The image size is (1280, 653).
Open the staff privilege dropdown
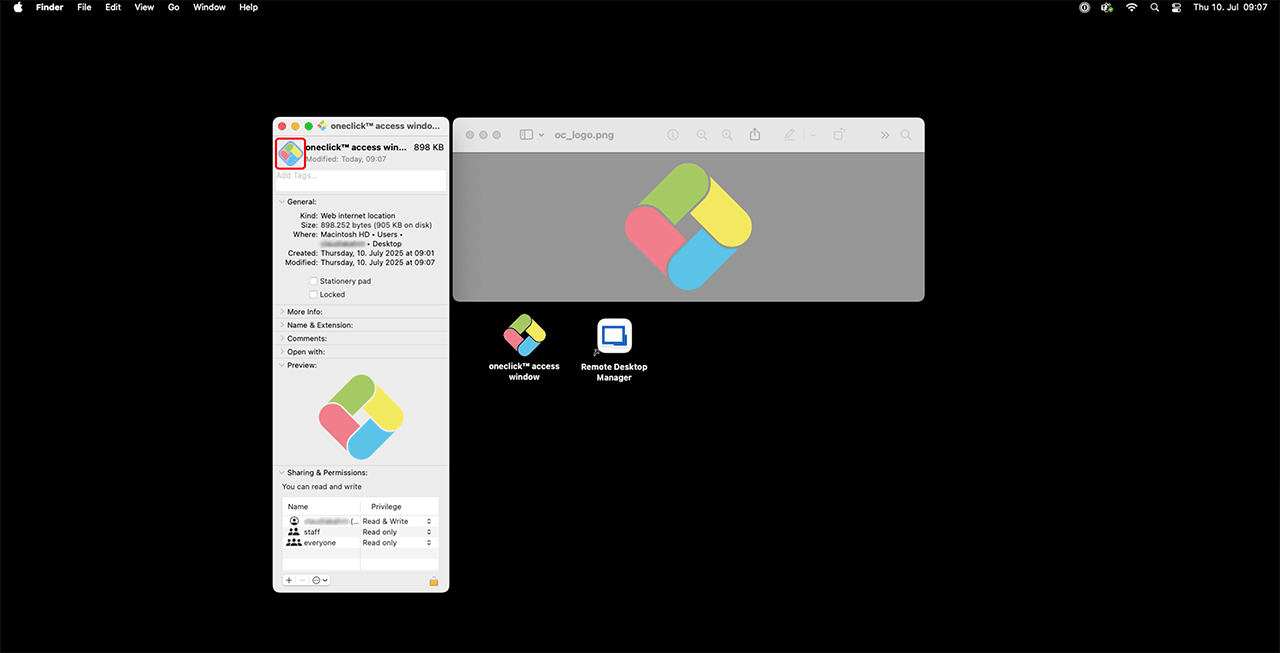click(429, 532)
